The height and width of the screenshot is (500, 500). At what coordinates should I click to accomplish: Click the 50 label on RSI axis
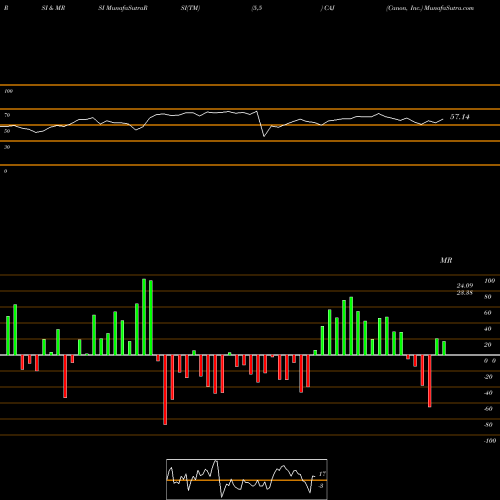[7, 131]
